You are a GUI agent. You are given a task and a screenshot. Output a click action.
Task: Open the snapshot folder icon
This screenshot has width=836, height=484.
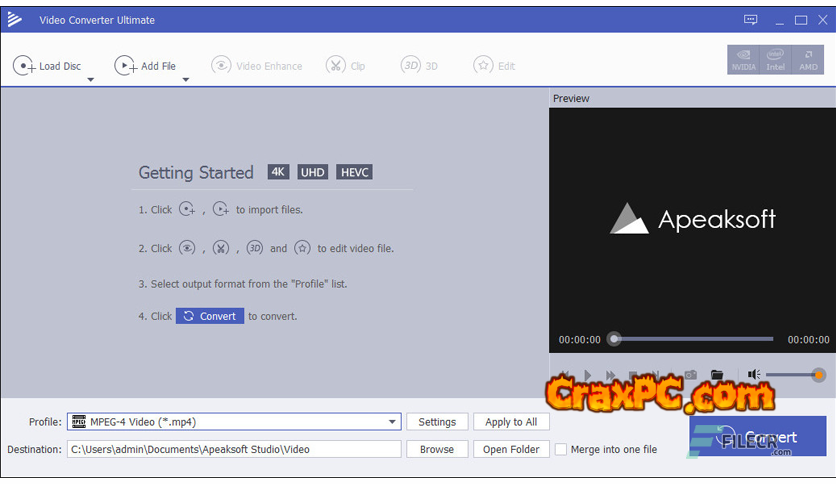point(717,375)
